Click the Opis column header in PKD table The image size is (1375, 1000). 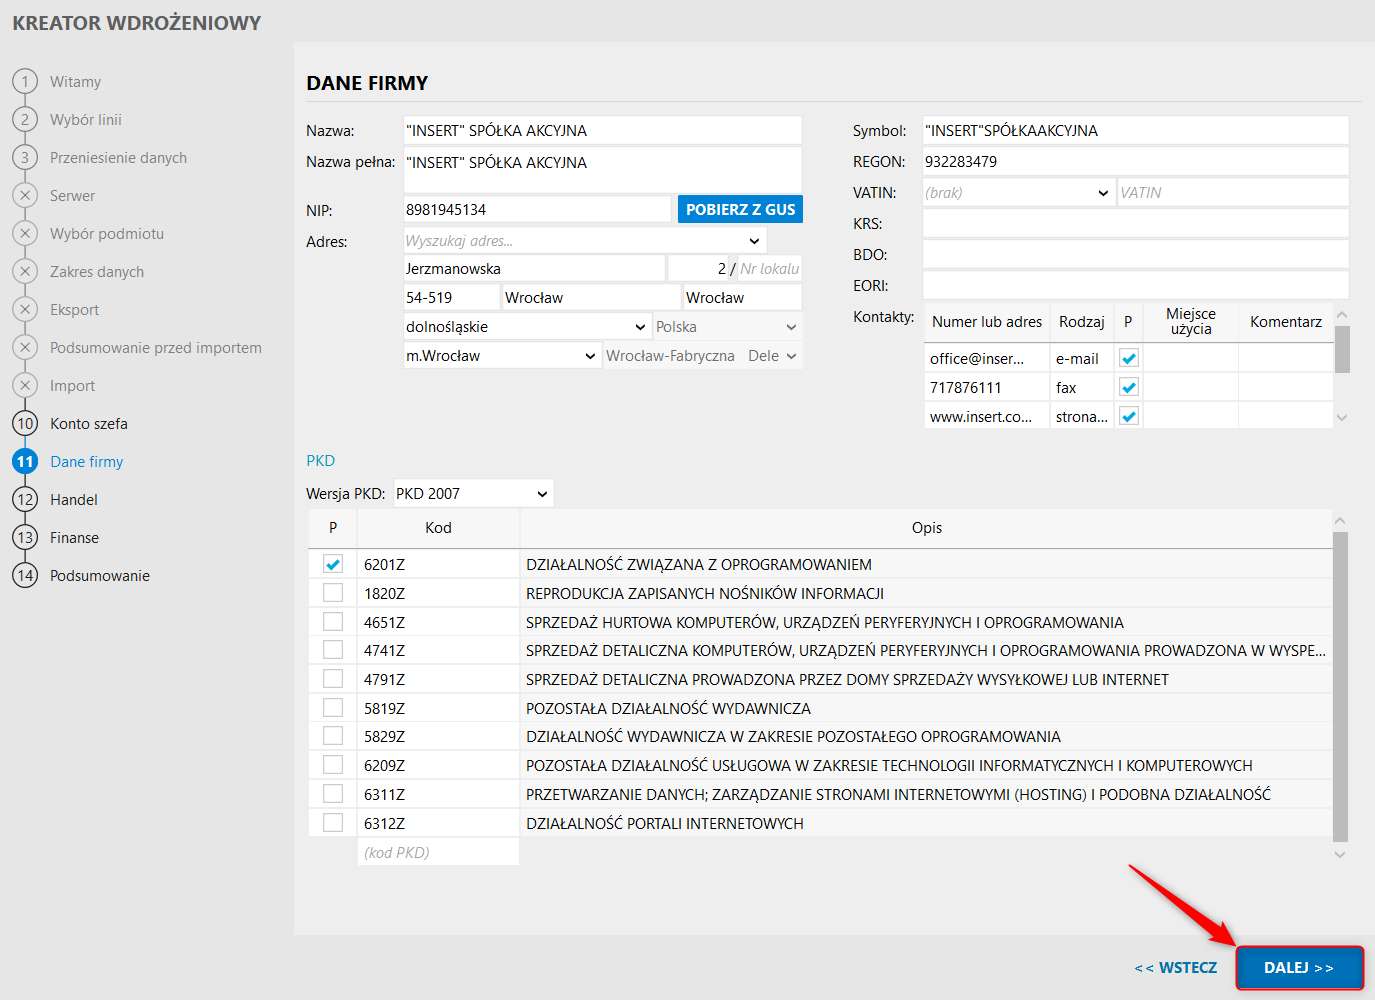tap(927, 528)
